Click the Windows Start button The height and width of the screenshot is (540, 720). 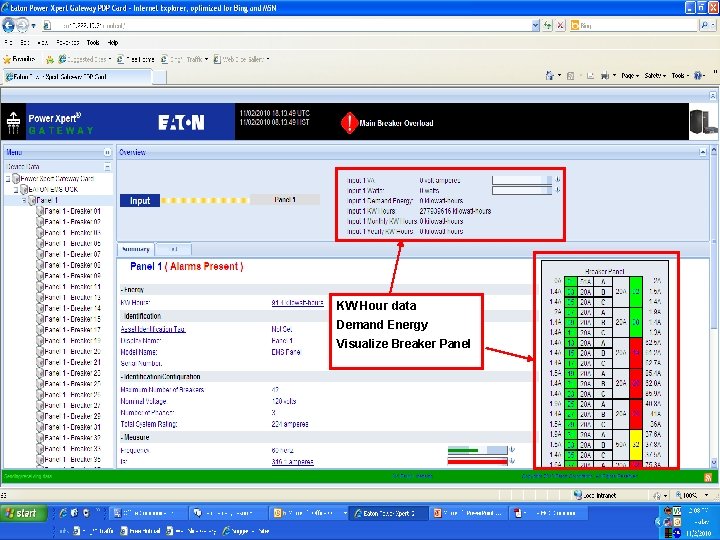point(23,513)
